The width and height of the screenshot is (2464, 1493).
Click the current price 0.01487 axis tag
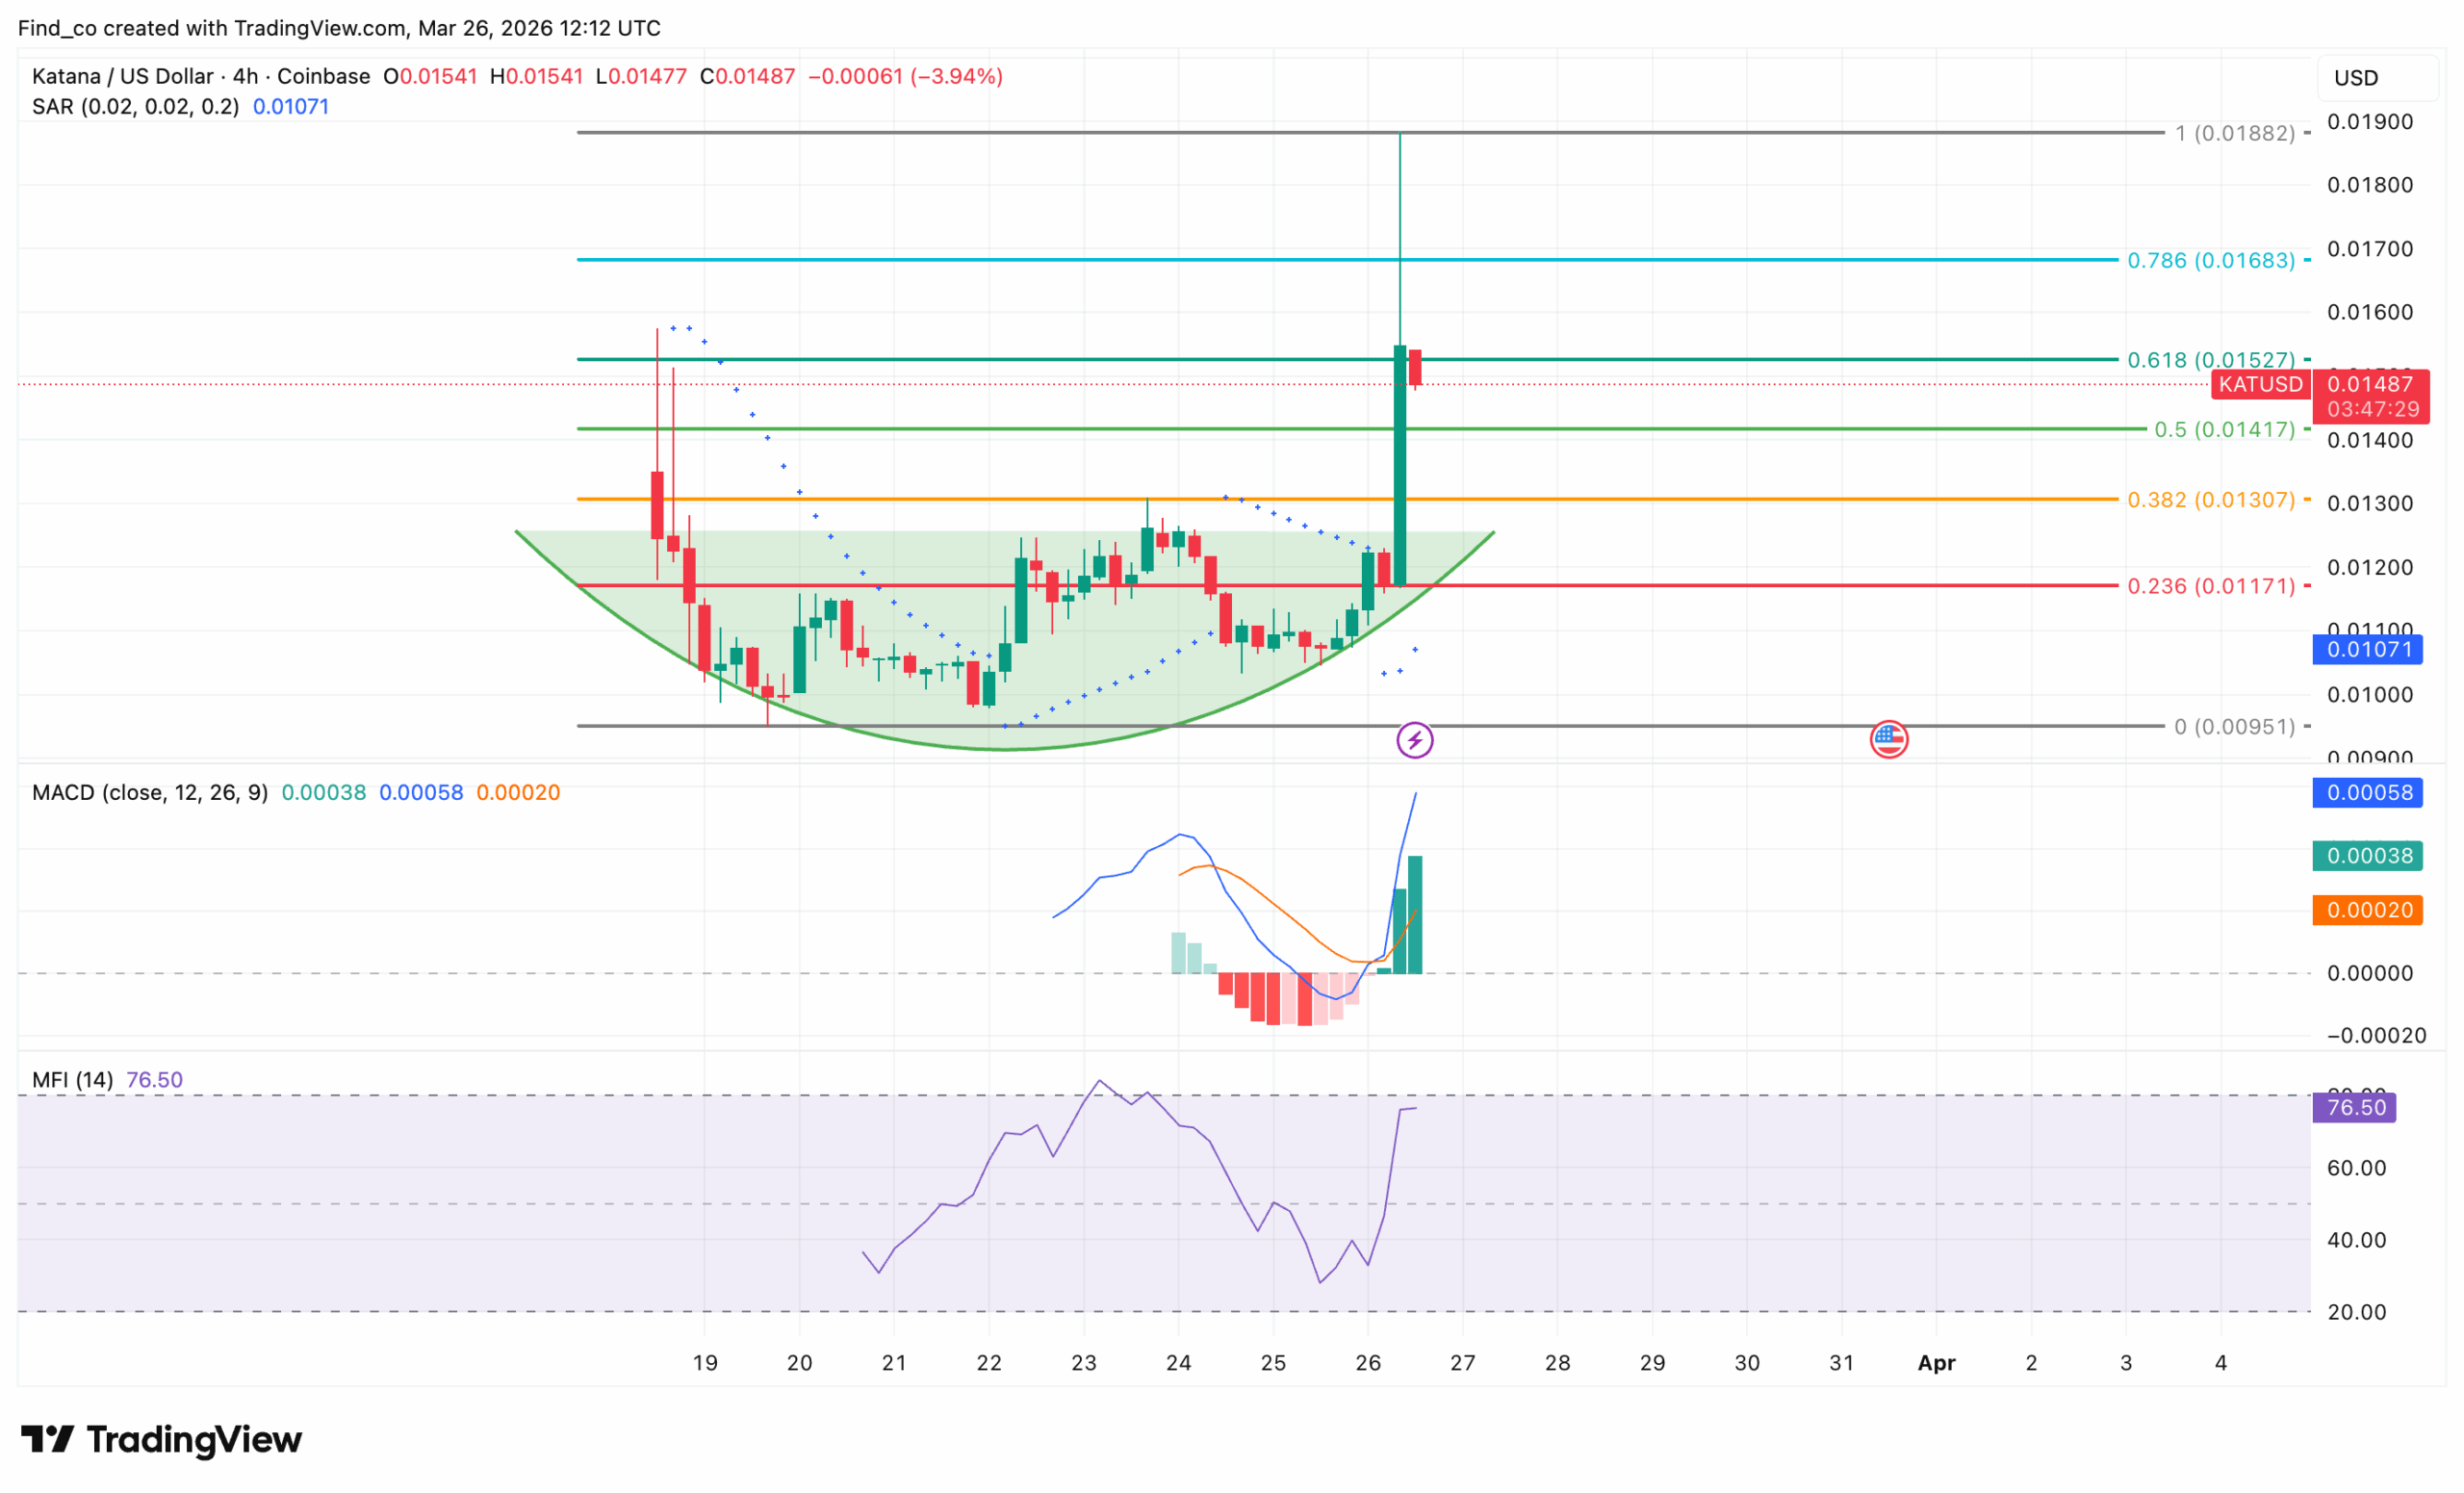[2369, 396]
